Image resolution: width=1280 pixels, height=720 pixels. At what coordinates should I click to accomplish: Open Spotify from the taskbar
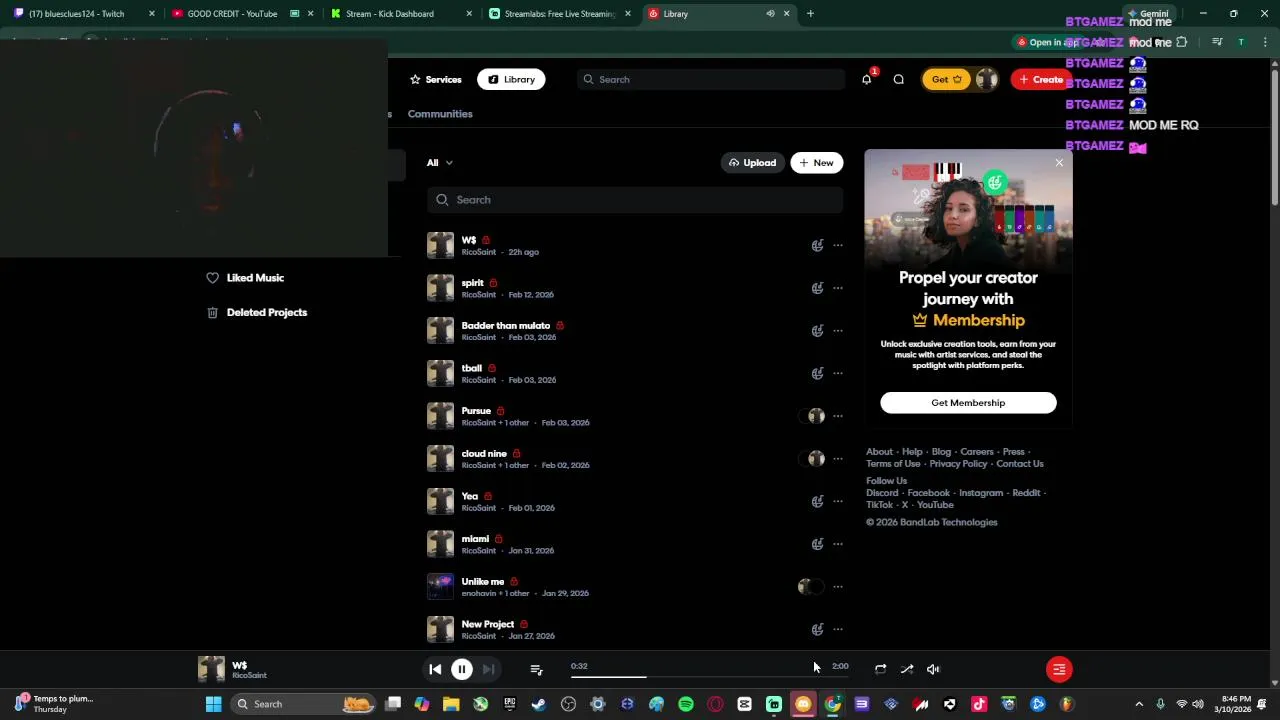[x=686, y=704]
